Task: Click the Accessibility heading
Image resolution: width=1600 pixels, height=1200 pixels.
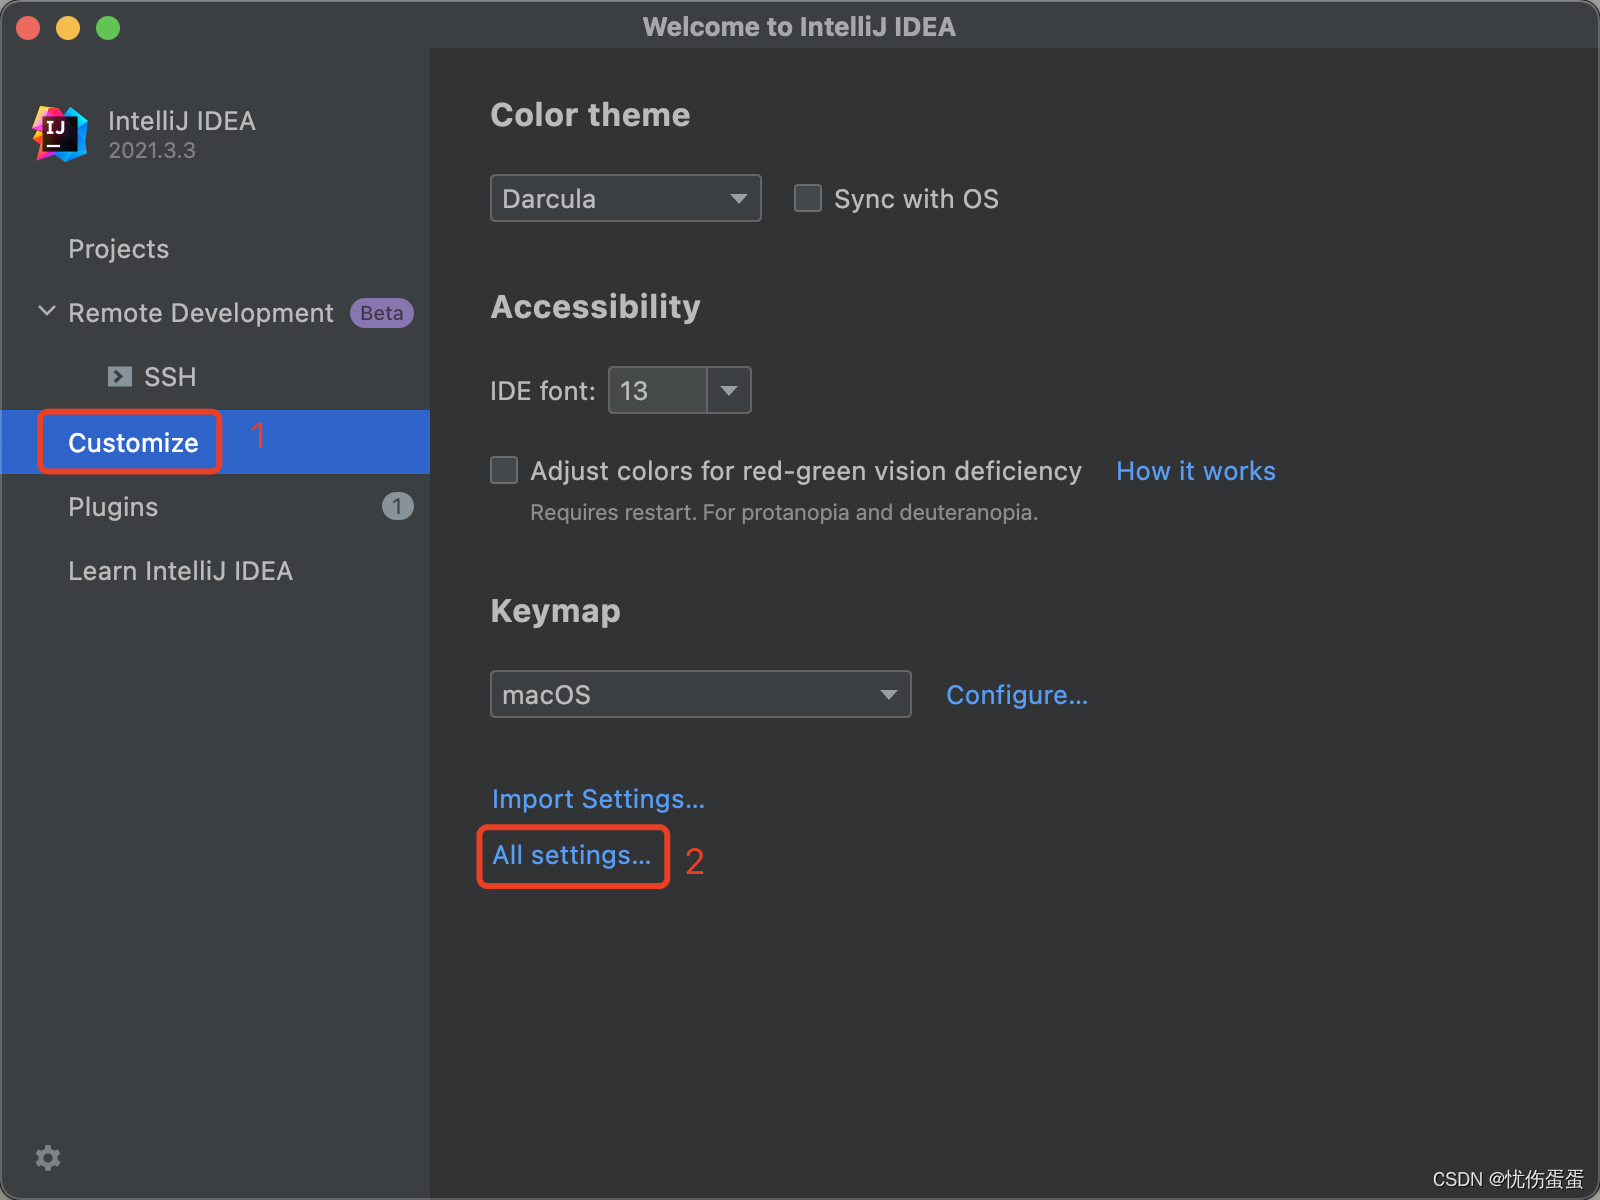Action: 595,307
